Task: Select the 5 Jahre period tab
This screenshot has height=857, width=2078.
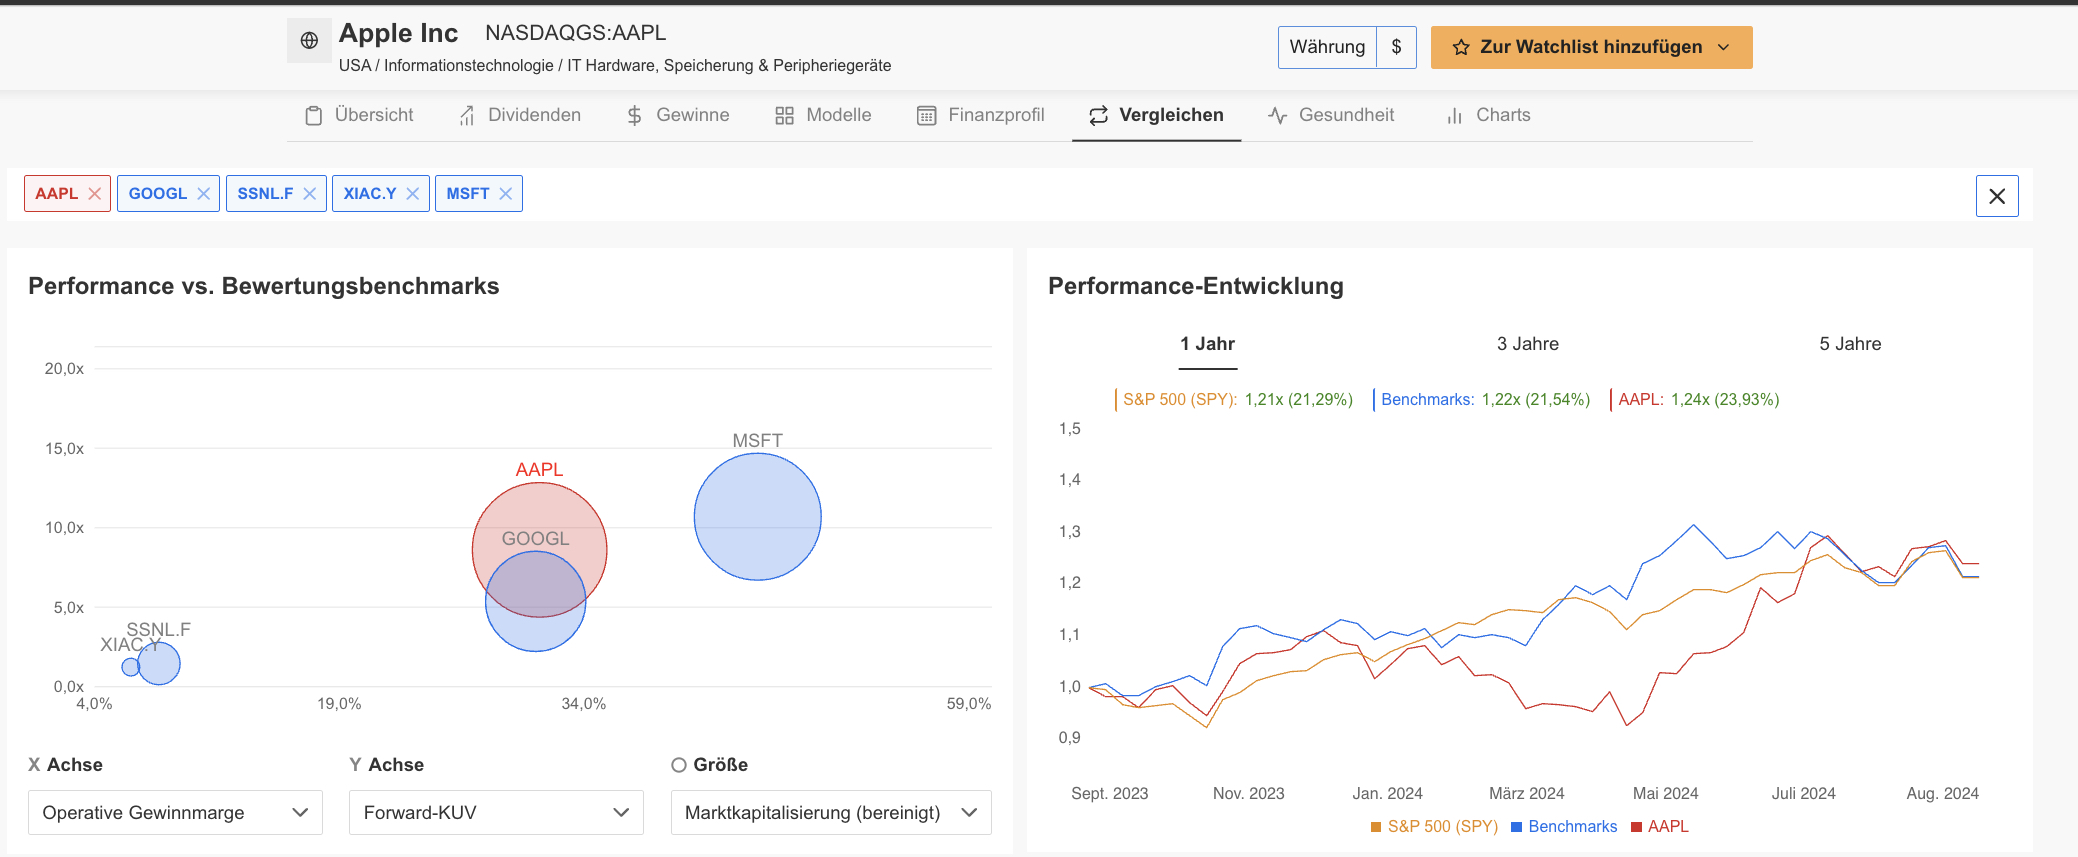Action: tap(1850, 344)
